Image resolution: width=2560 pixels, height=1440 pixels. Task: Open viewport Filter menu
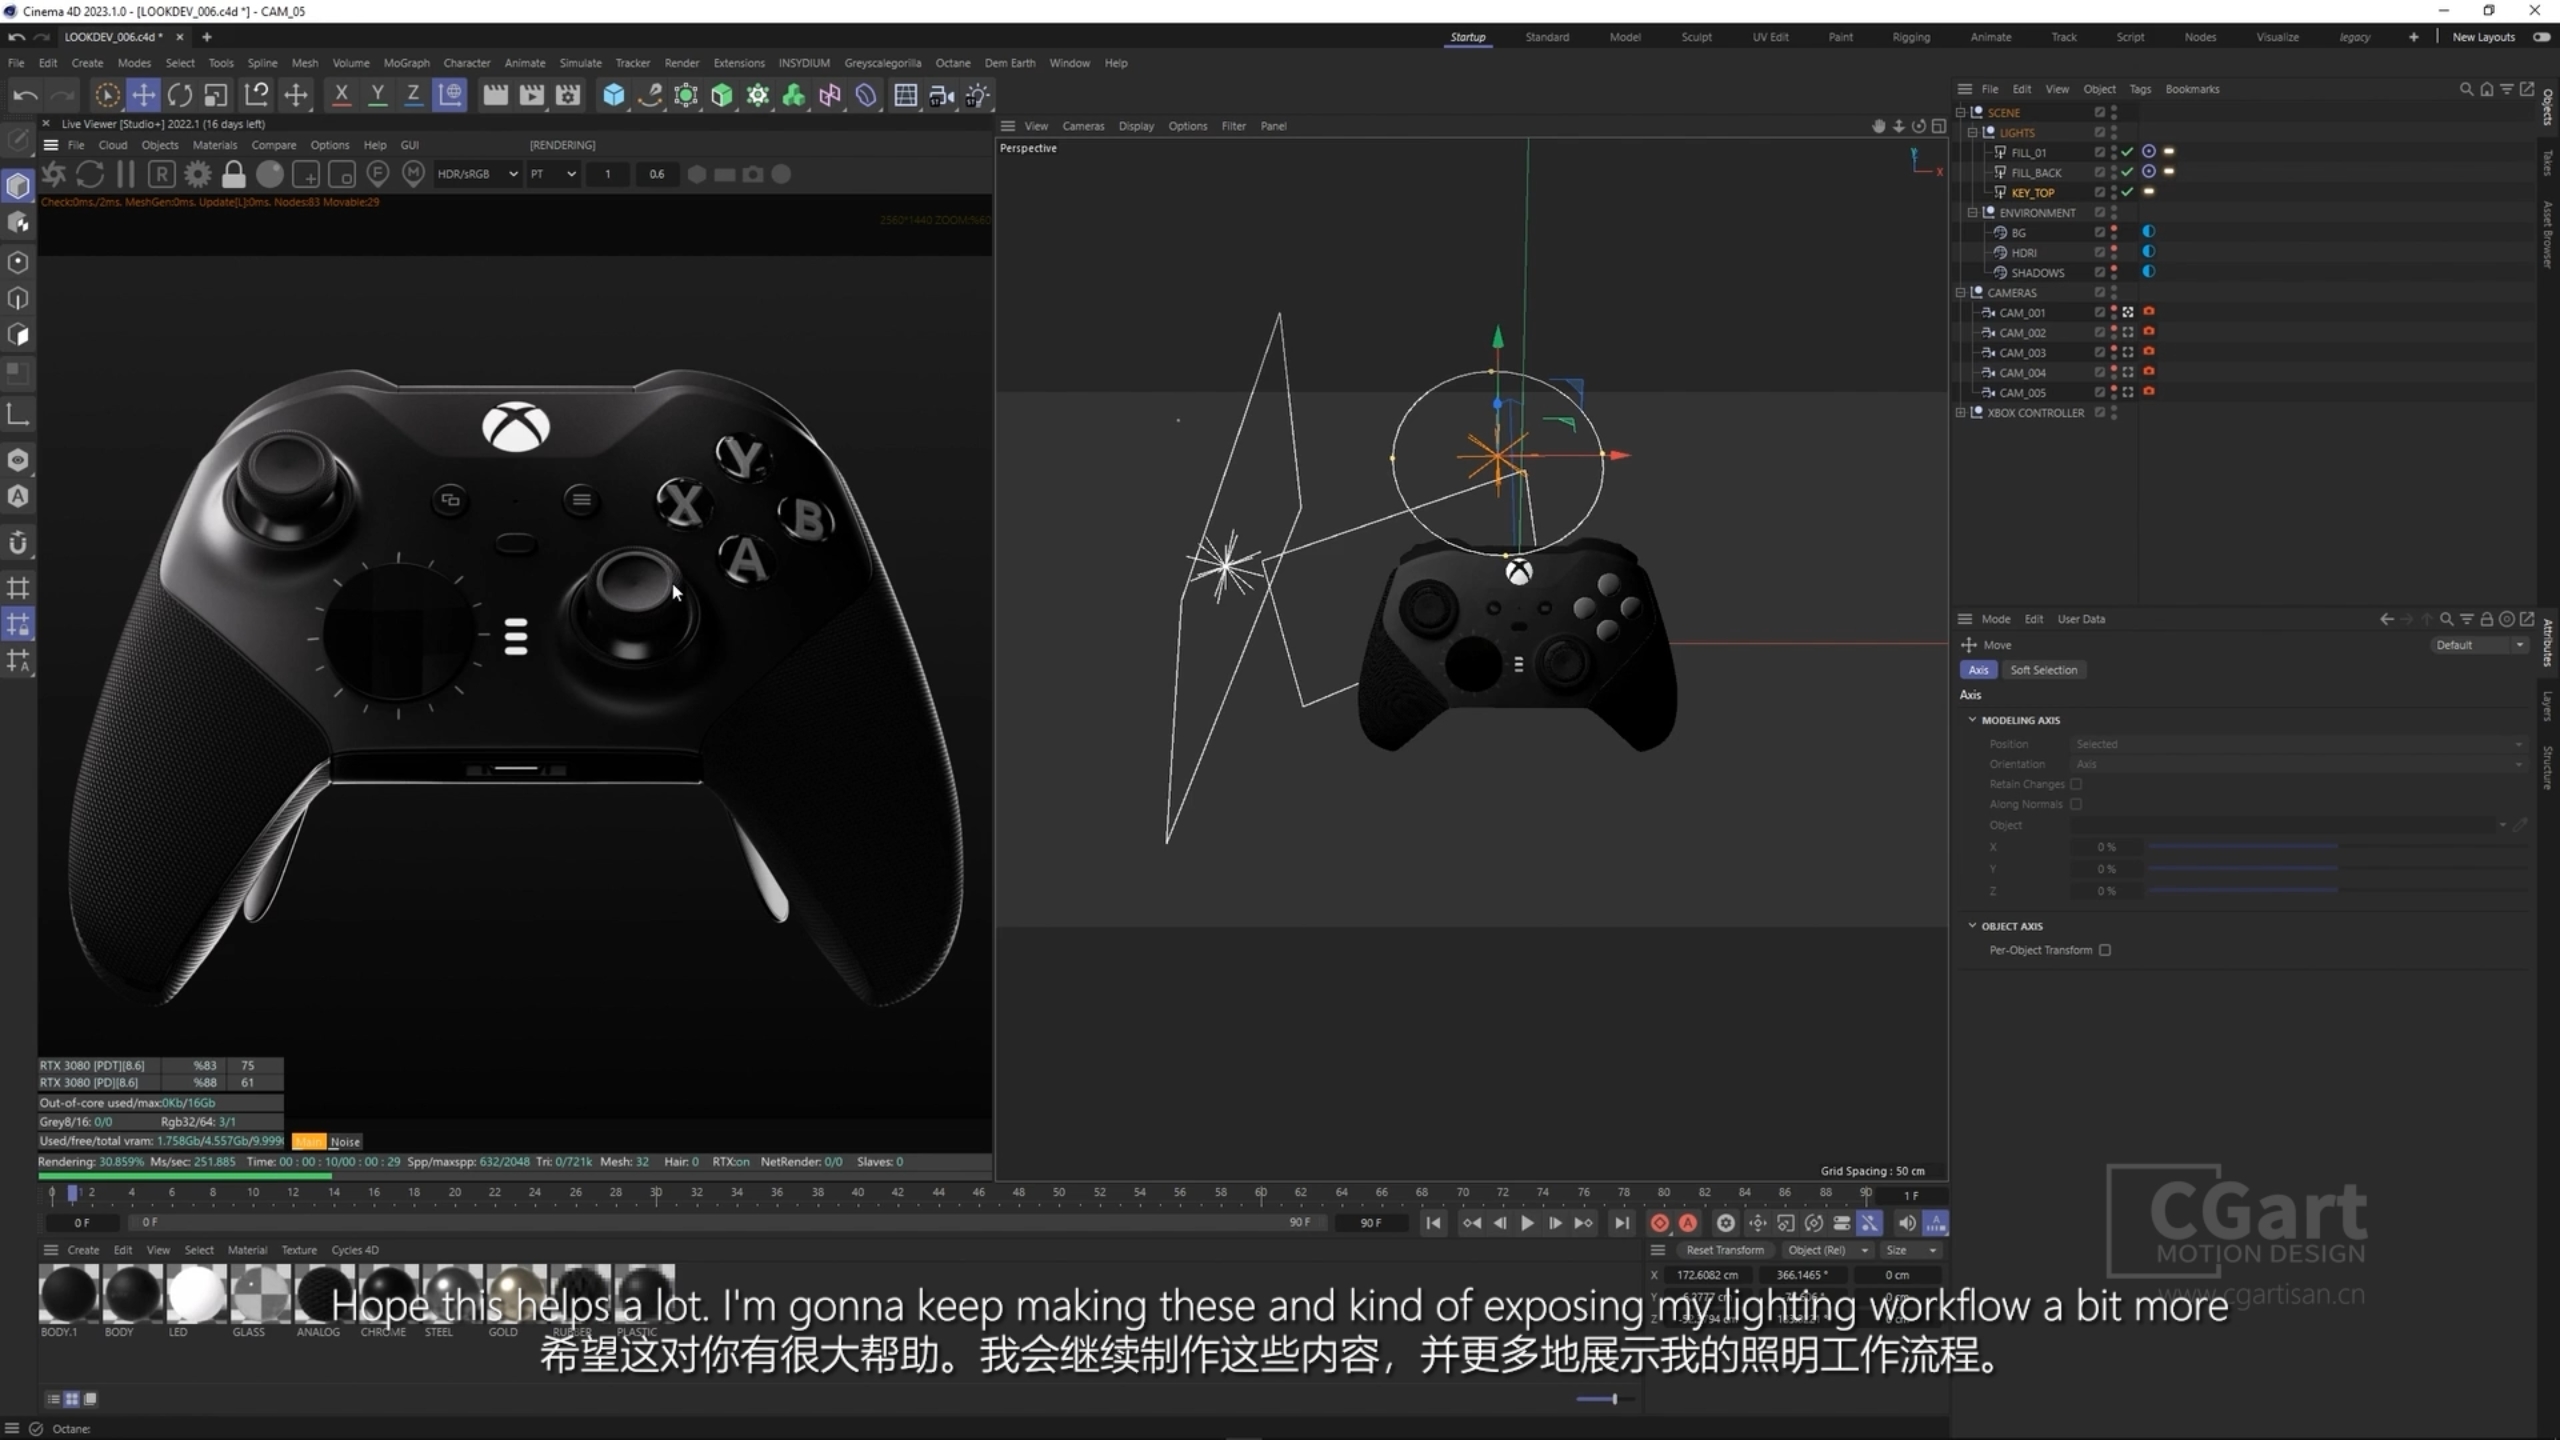pyautogui.click(x=1233, y=126)
